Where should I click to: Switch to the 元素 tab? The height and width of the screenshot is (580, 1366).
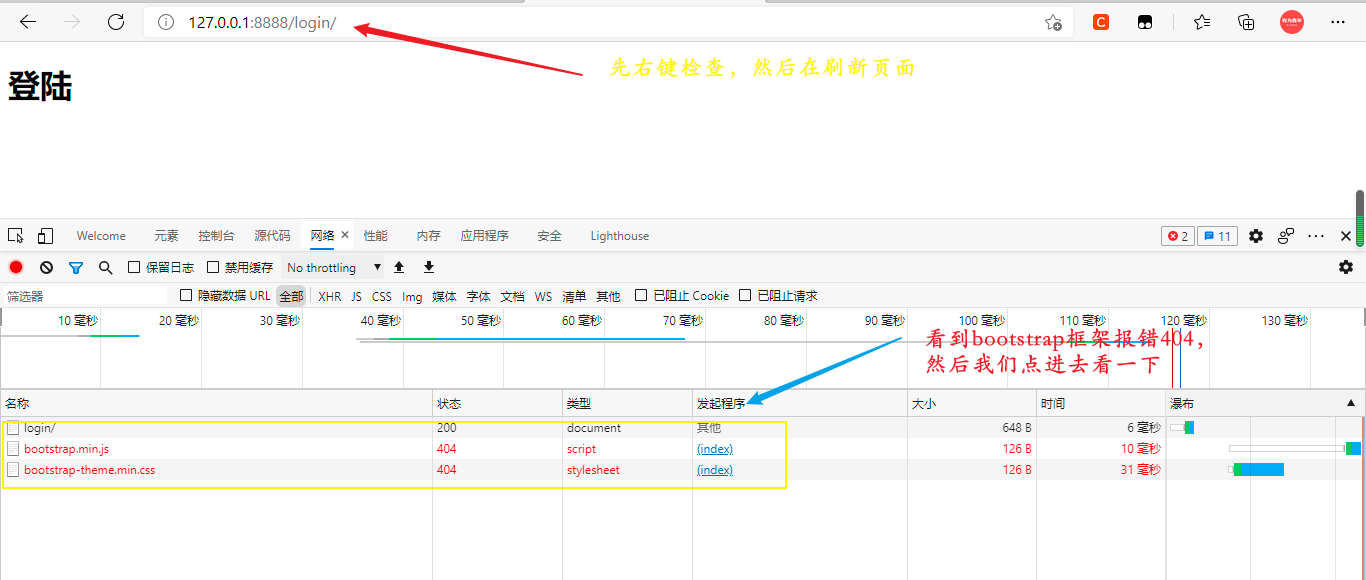tap(166, 236)
